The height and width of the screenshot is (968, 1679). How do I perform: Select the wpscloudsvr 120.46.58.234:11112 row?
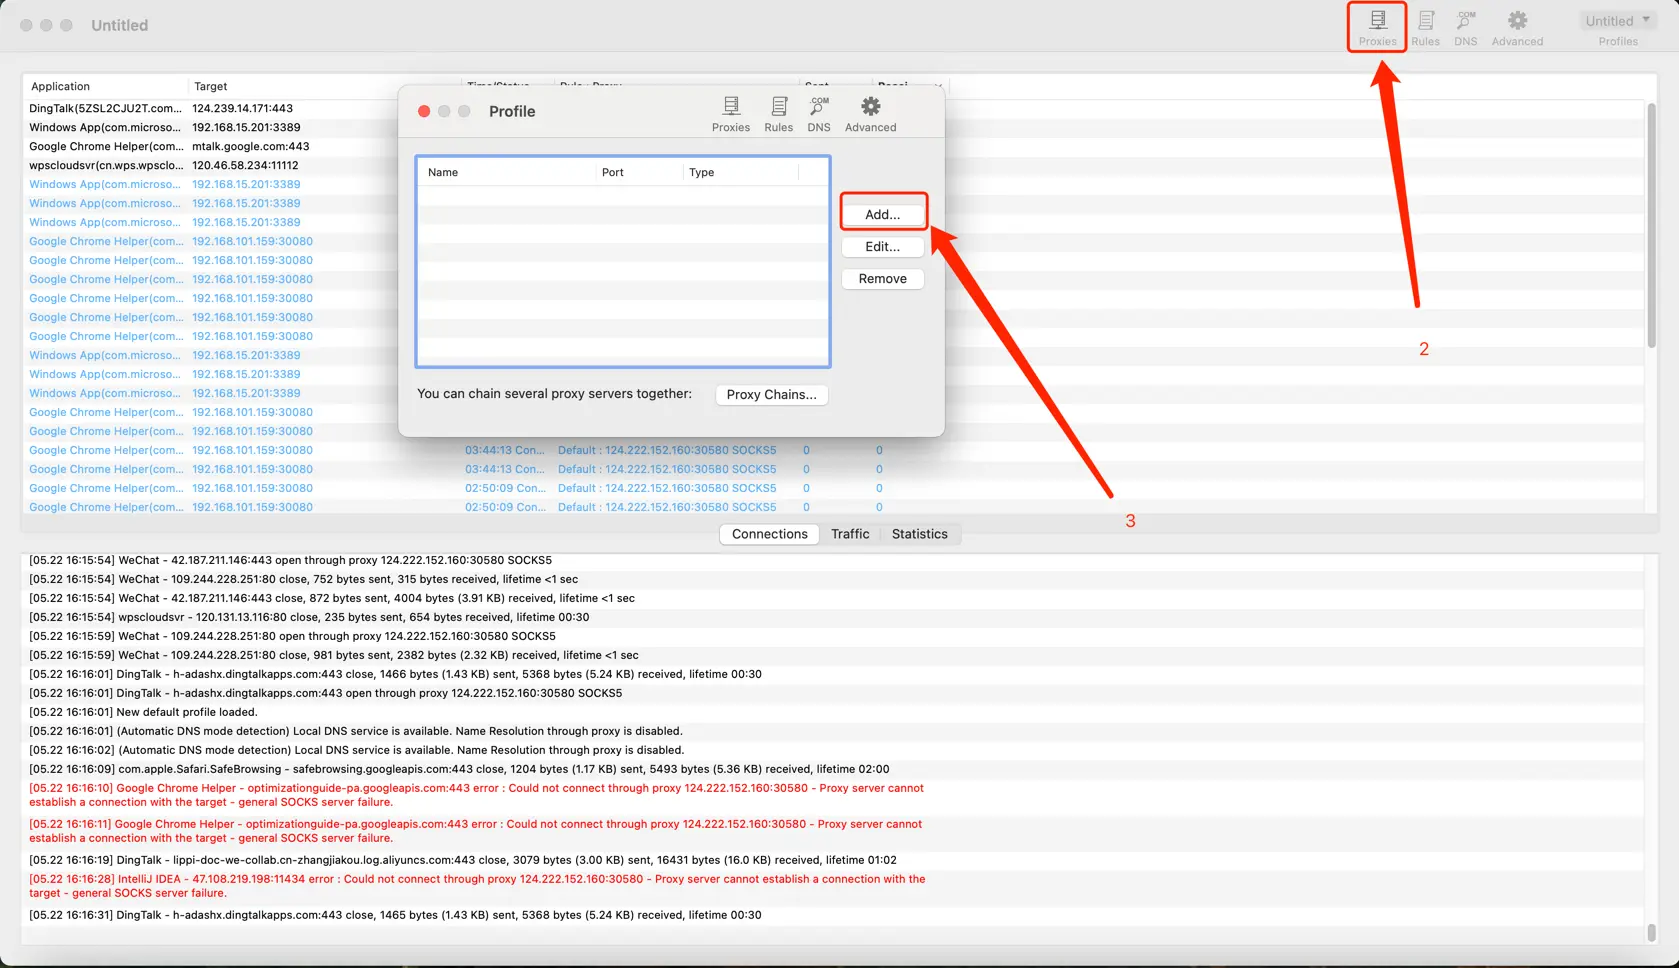212,165
